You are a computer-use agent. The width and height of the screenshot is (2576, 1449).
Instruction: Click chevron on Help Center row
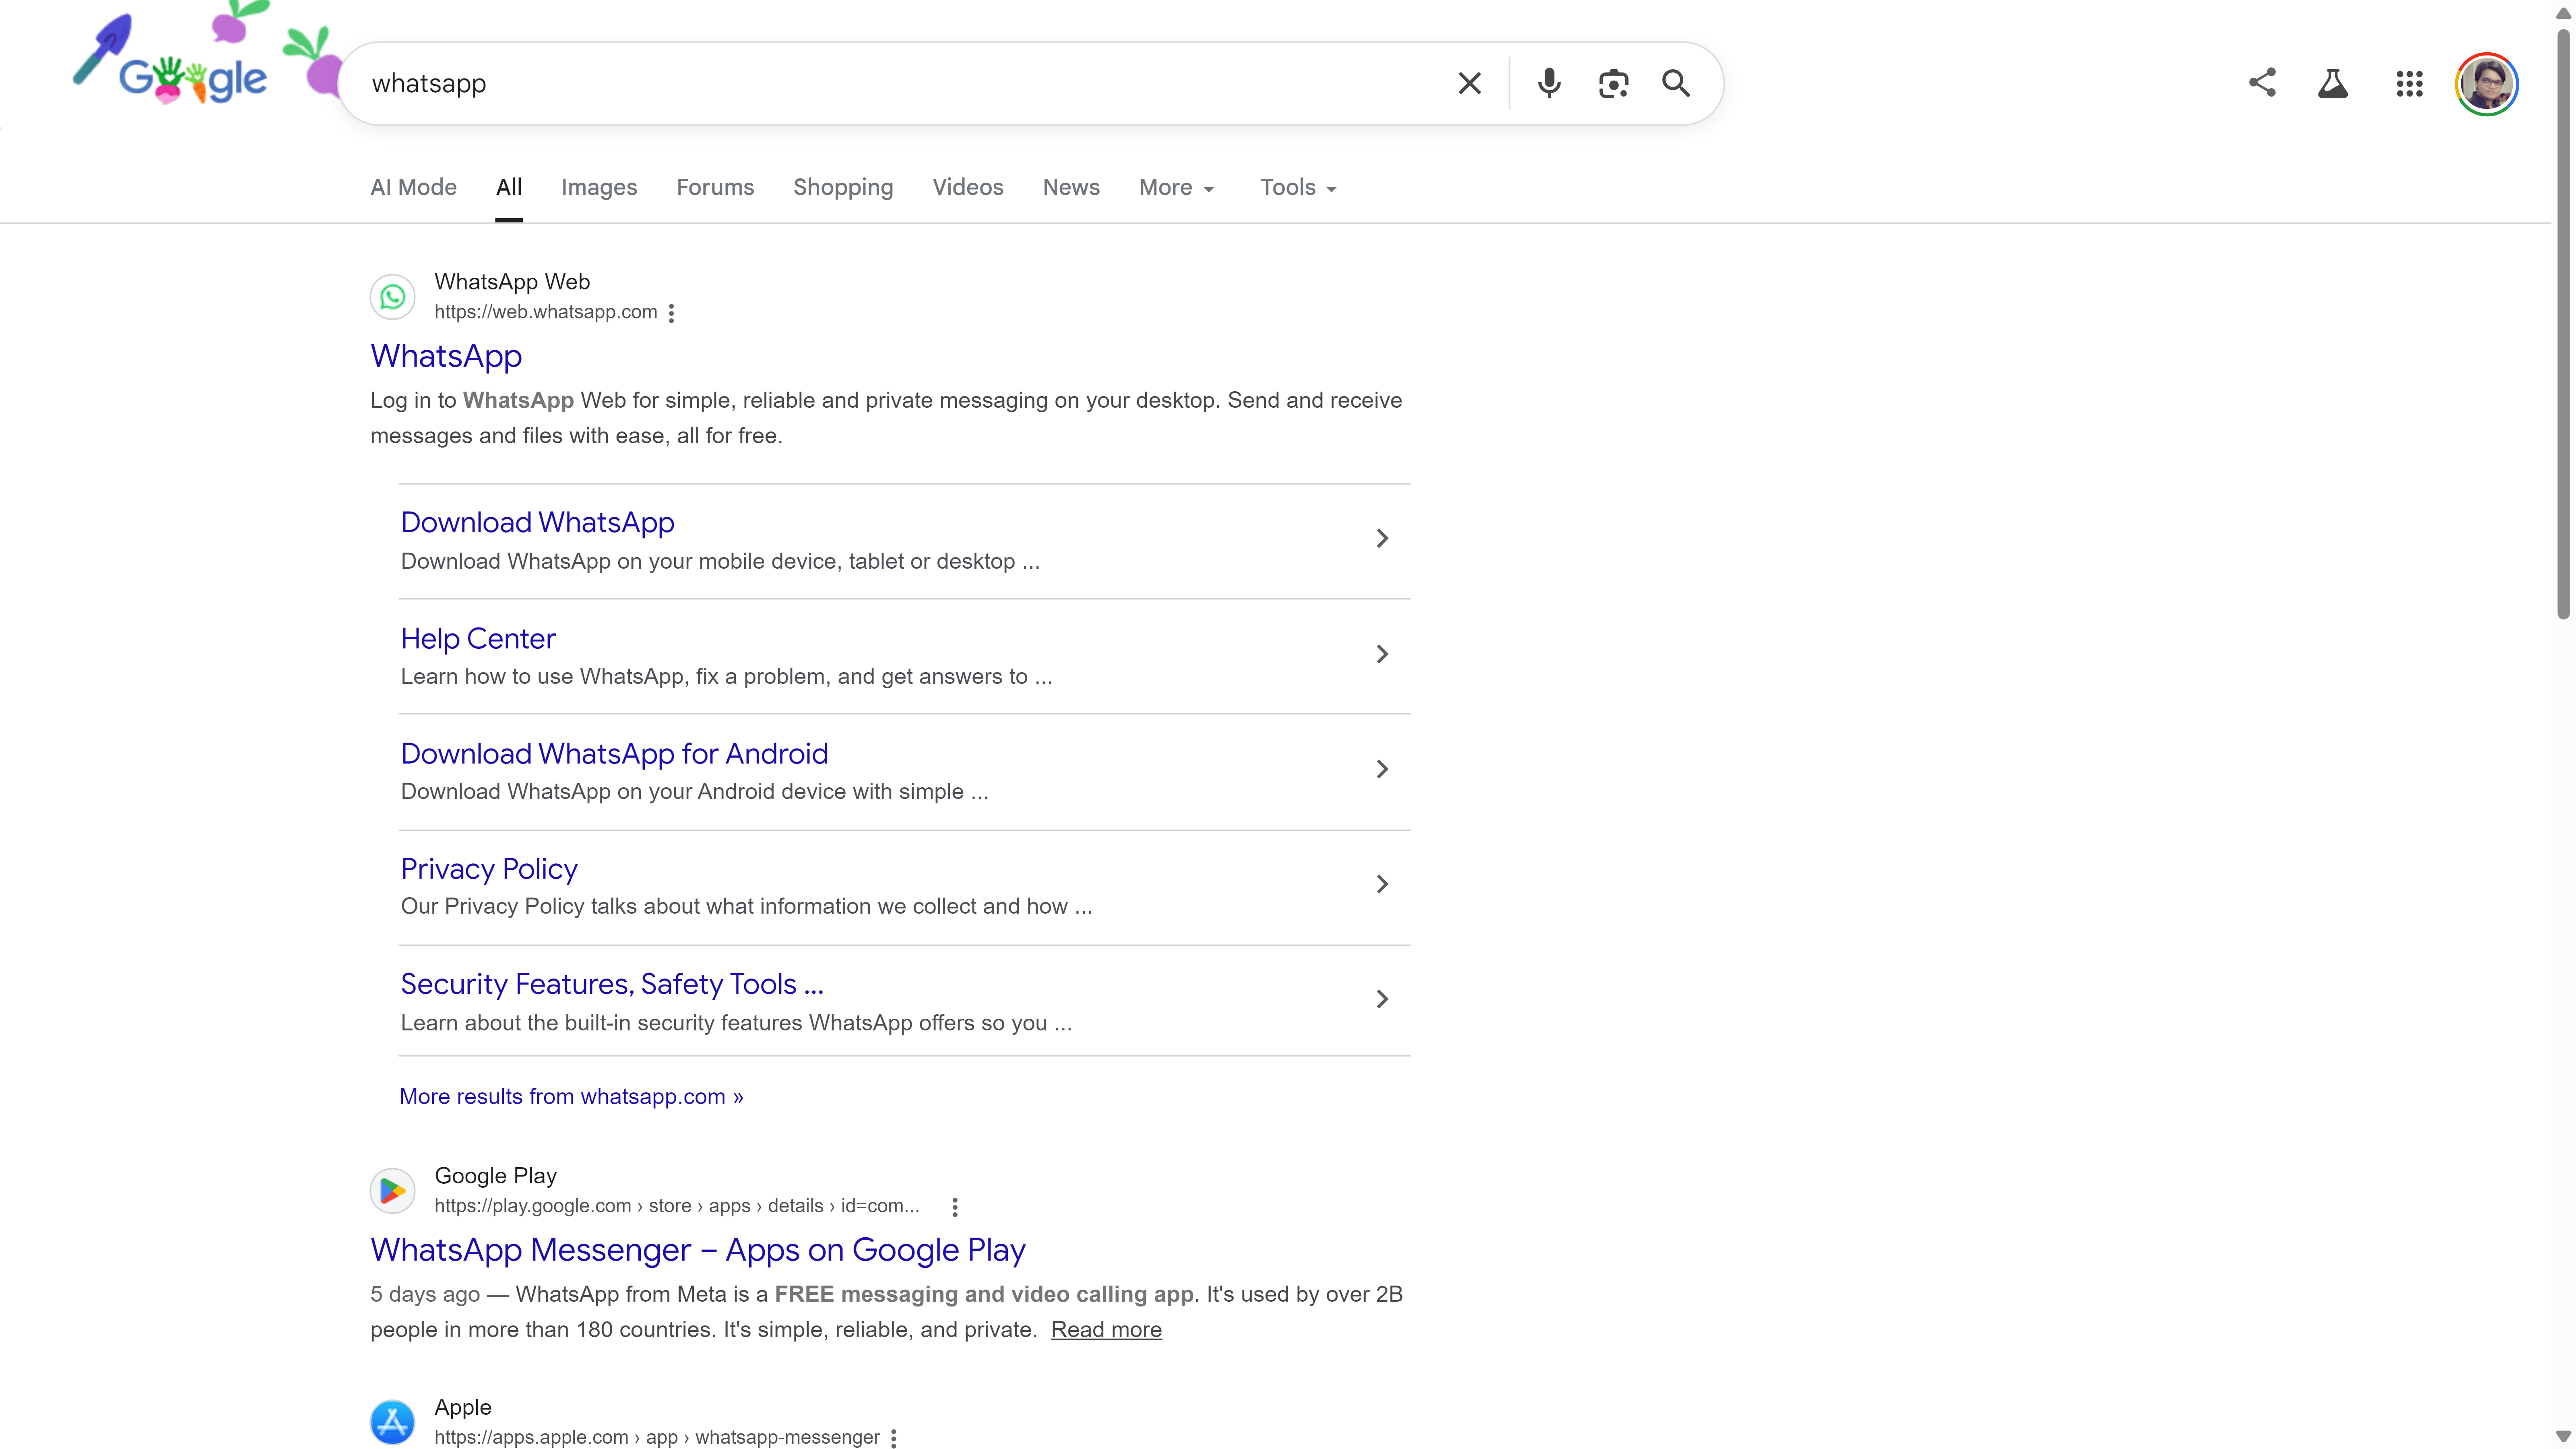coord(1382,654)
